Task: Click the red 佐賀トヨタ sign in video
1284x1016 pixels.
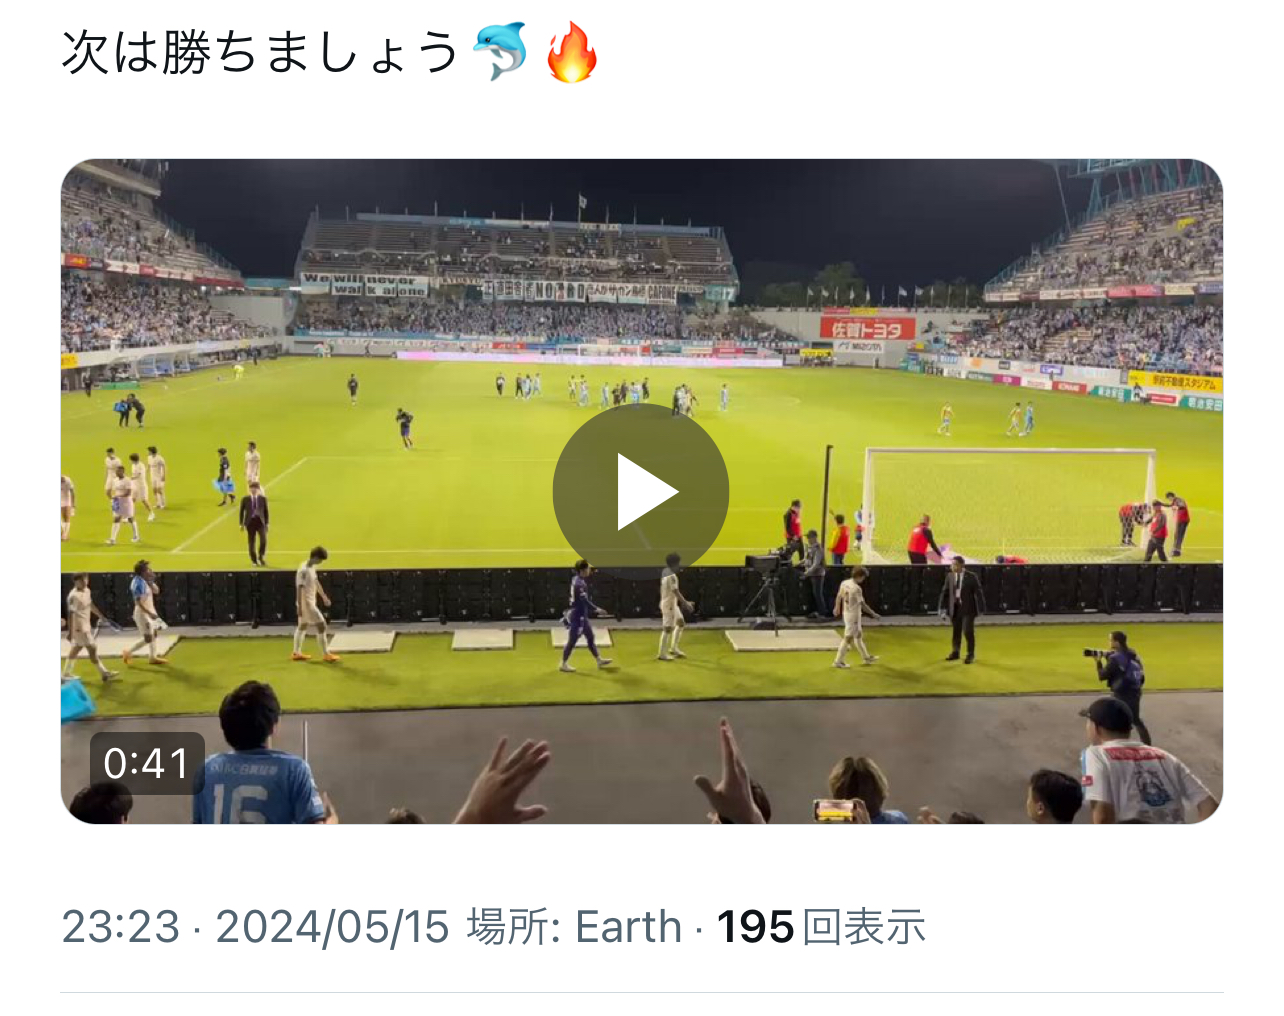Action: [867, 329]
